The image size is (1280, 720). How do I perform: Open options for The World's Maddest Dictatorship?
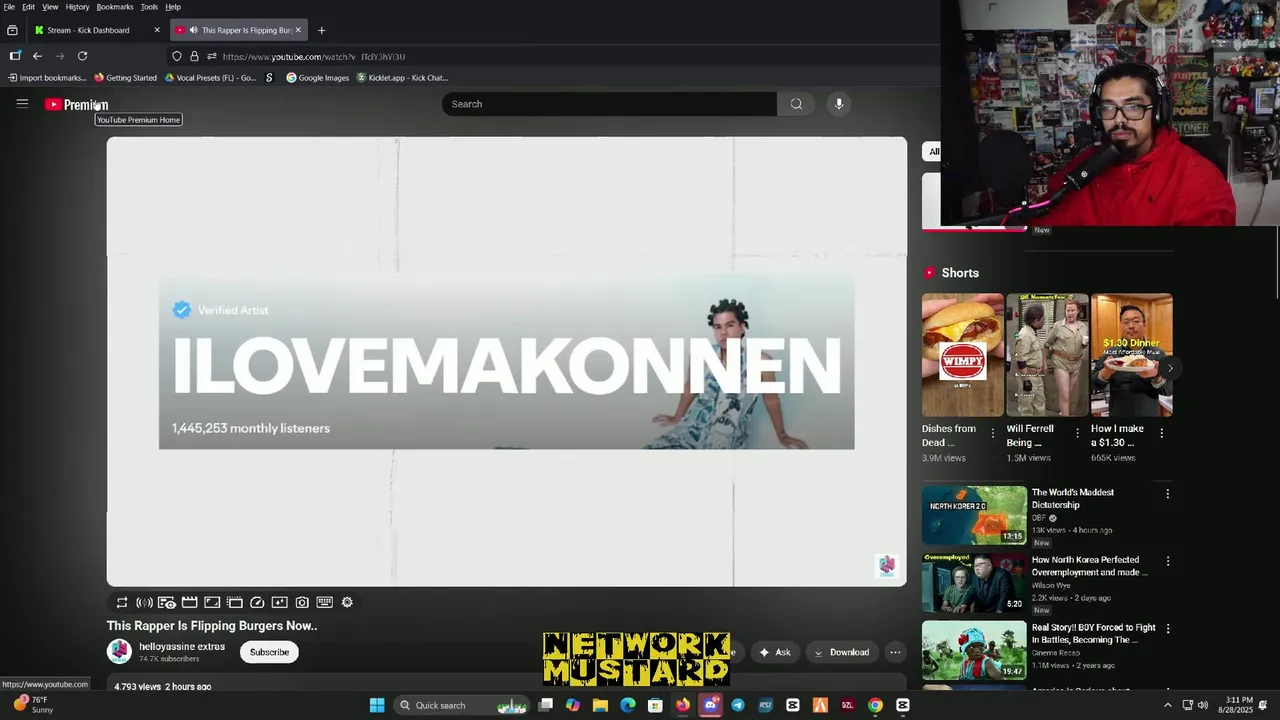click(1167, 494)
